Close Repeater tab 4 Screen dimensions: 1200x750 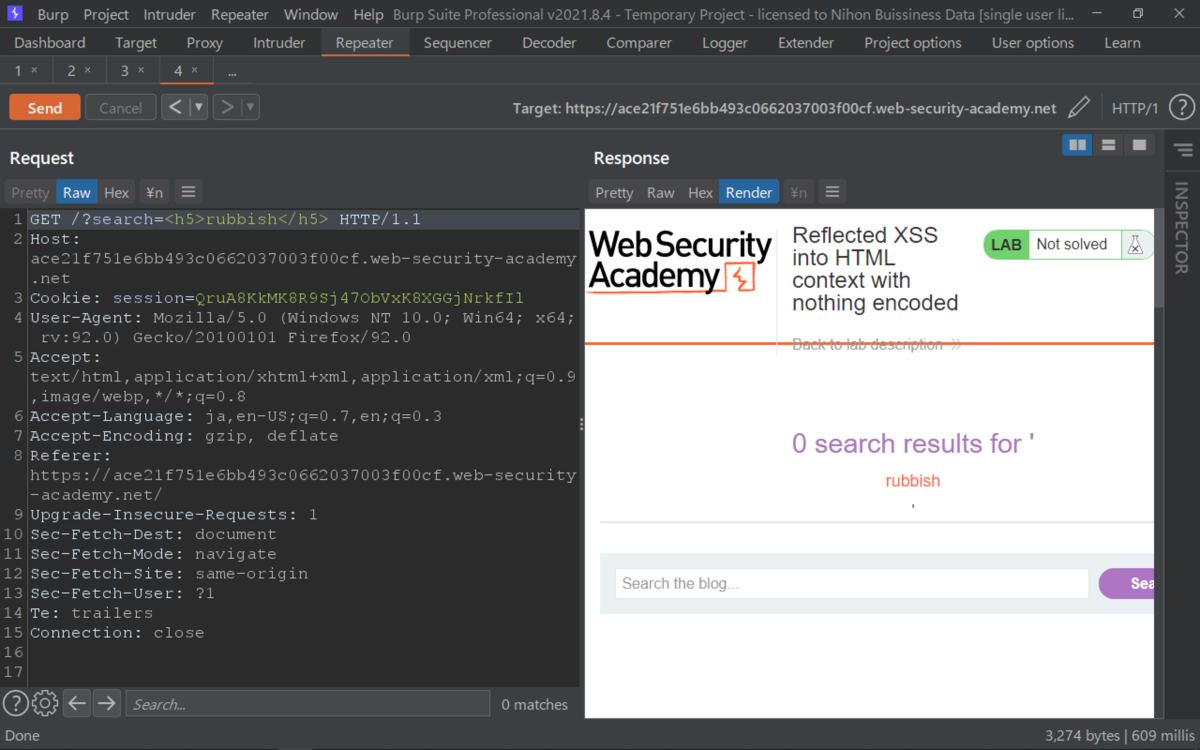click(195, 71)
